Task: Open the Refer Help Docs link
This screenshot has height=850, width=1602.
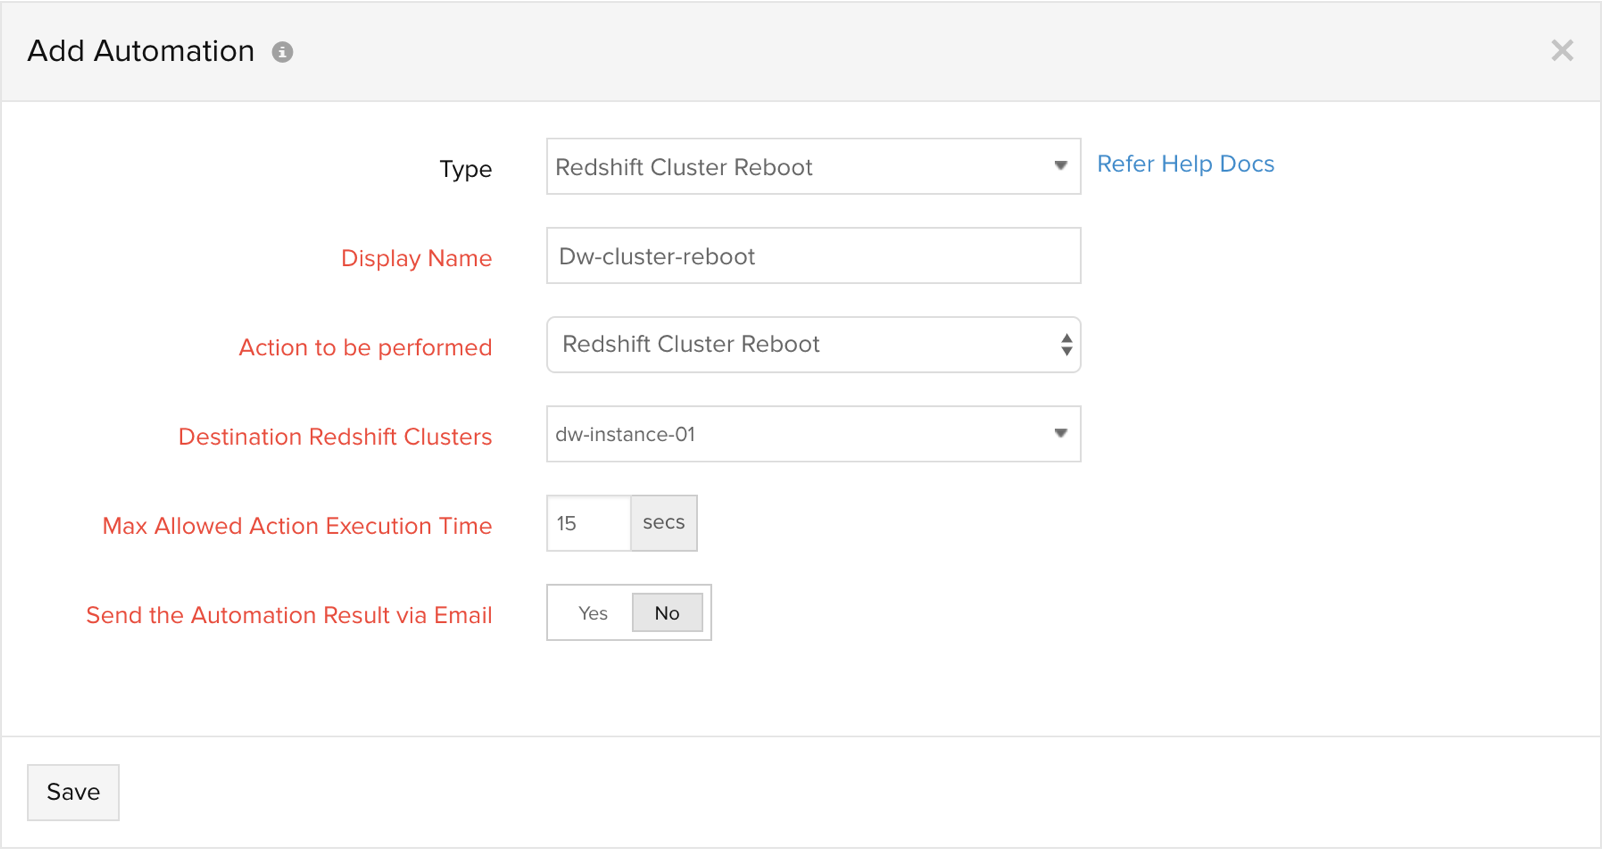Action: (x=1185, y=164)
